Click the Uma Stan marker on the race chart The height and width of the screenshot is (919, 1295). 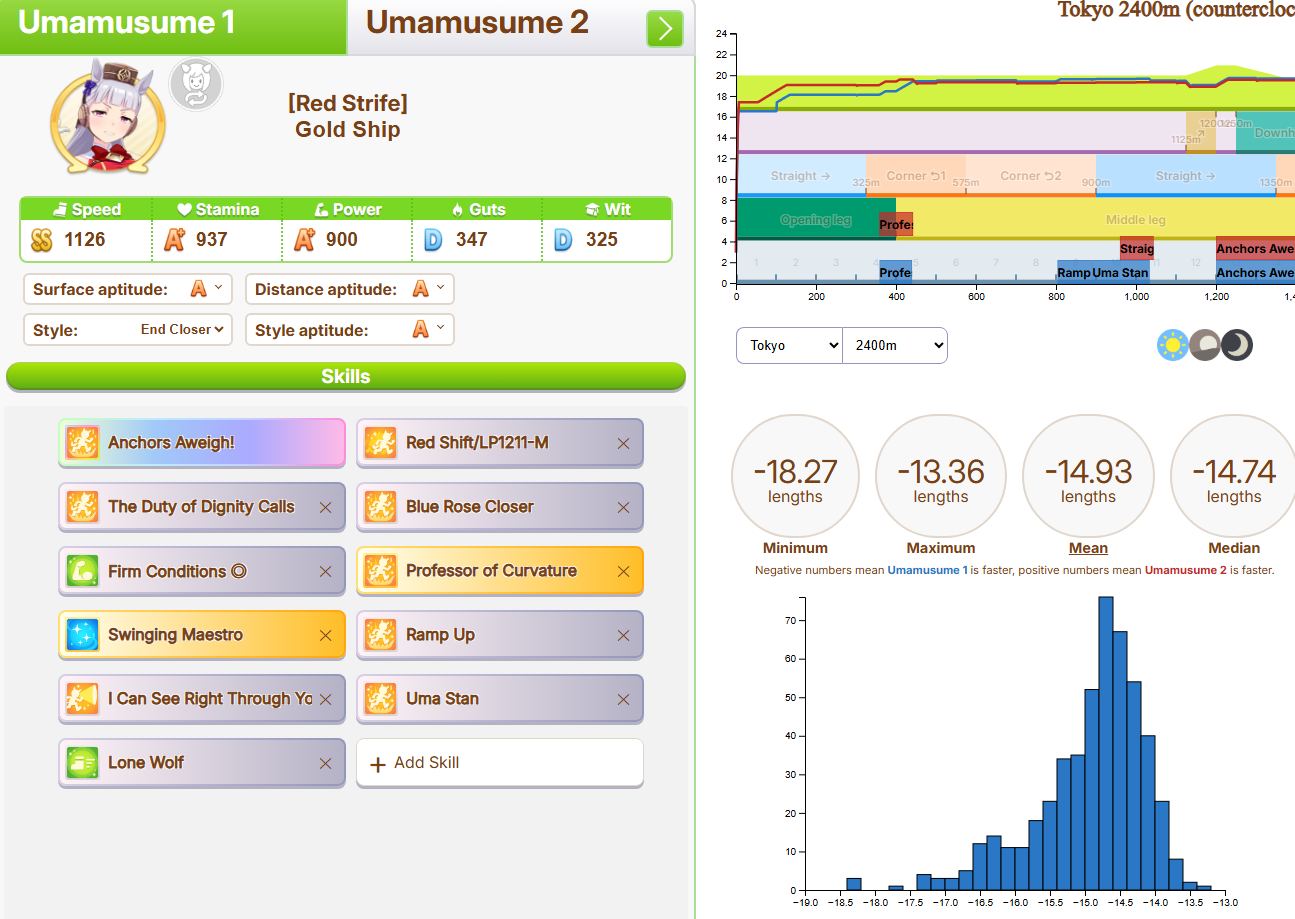point(1121,272)
